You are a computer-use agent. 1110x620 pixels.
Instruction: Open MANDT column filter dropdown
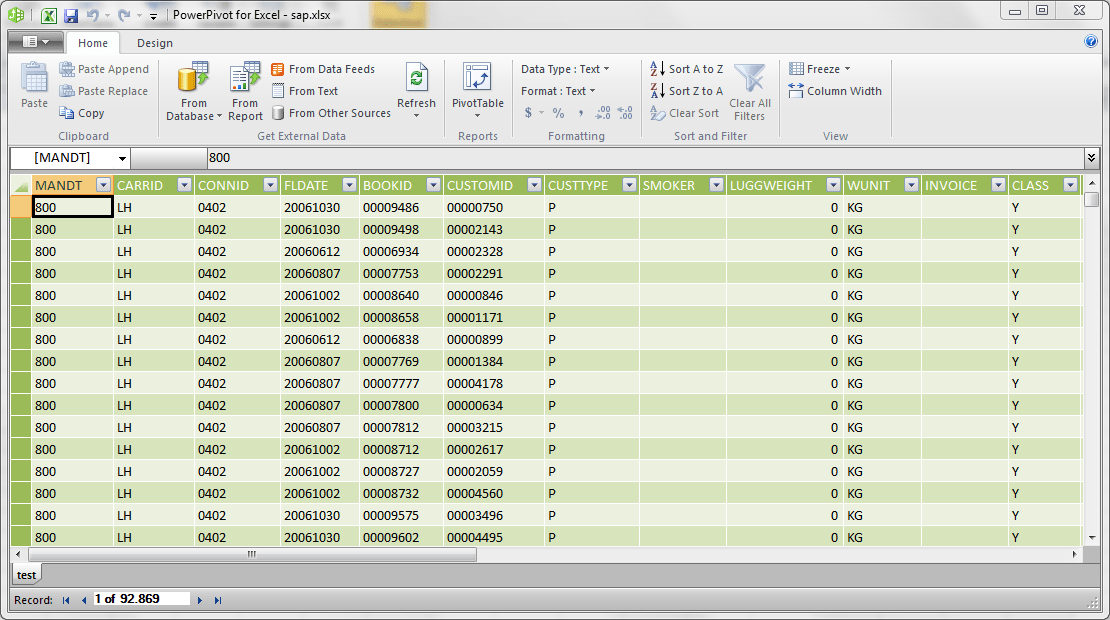coord(103,185)
